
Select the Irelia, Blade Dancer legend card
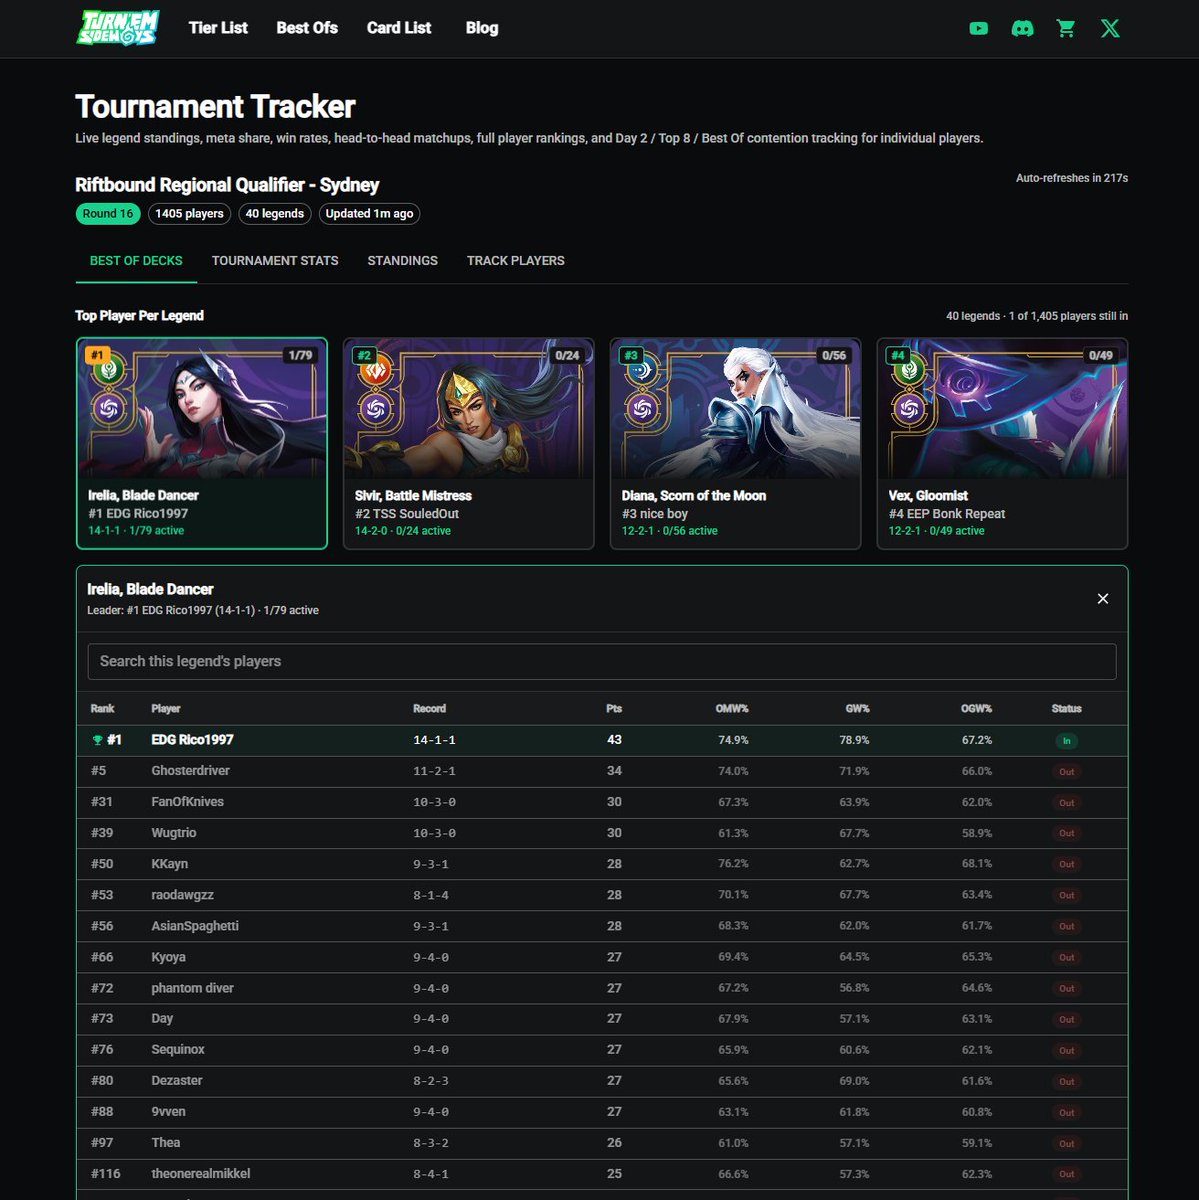pos(202,443)
